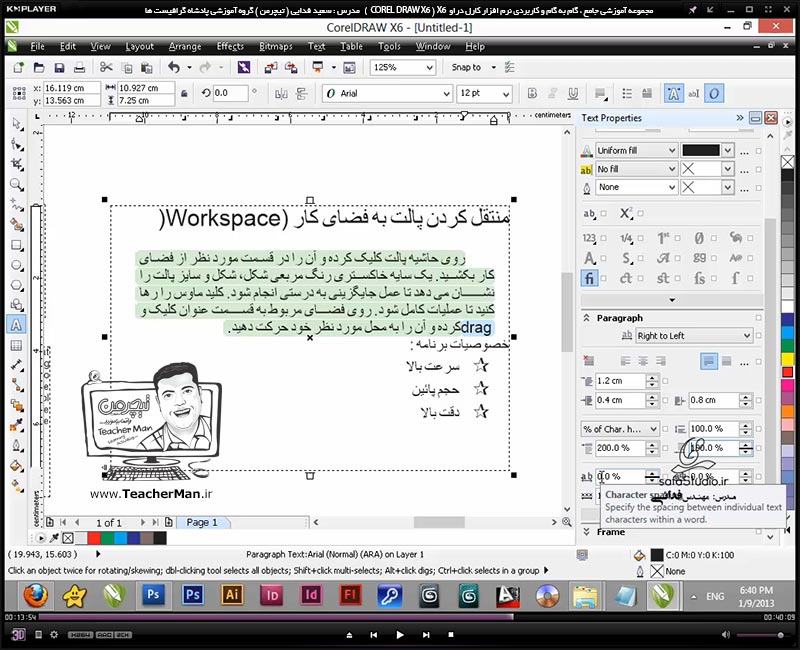Open the % of Char. height dropdown
Image resolution: width=800 pixels, height=650 pixels.
[x=653, y=429]
